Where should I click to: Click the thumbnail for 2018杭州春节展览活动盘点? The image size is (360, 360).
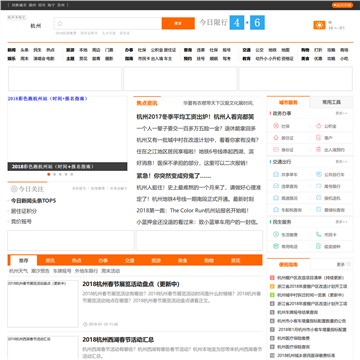point(43,304)
